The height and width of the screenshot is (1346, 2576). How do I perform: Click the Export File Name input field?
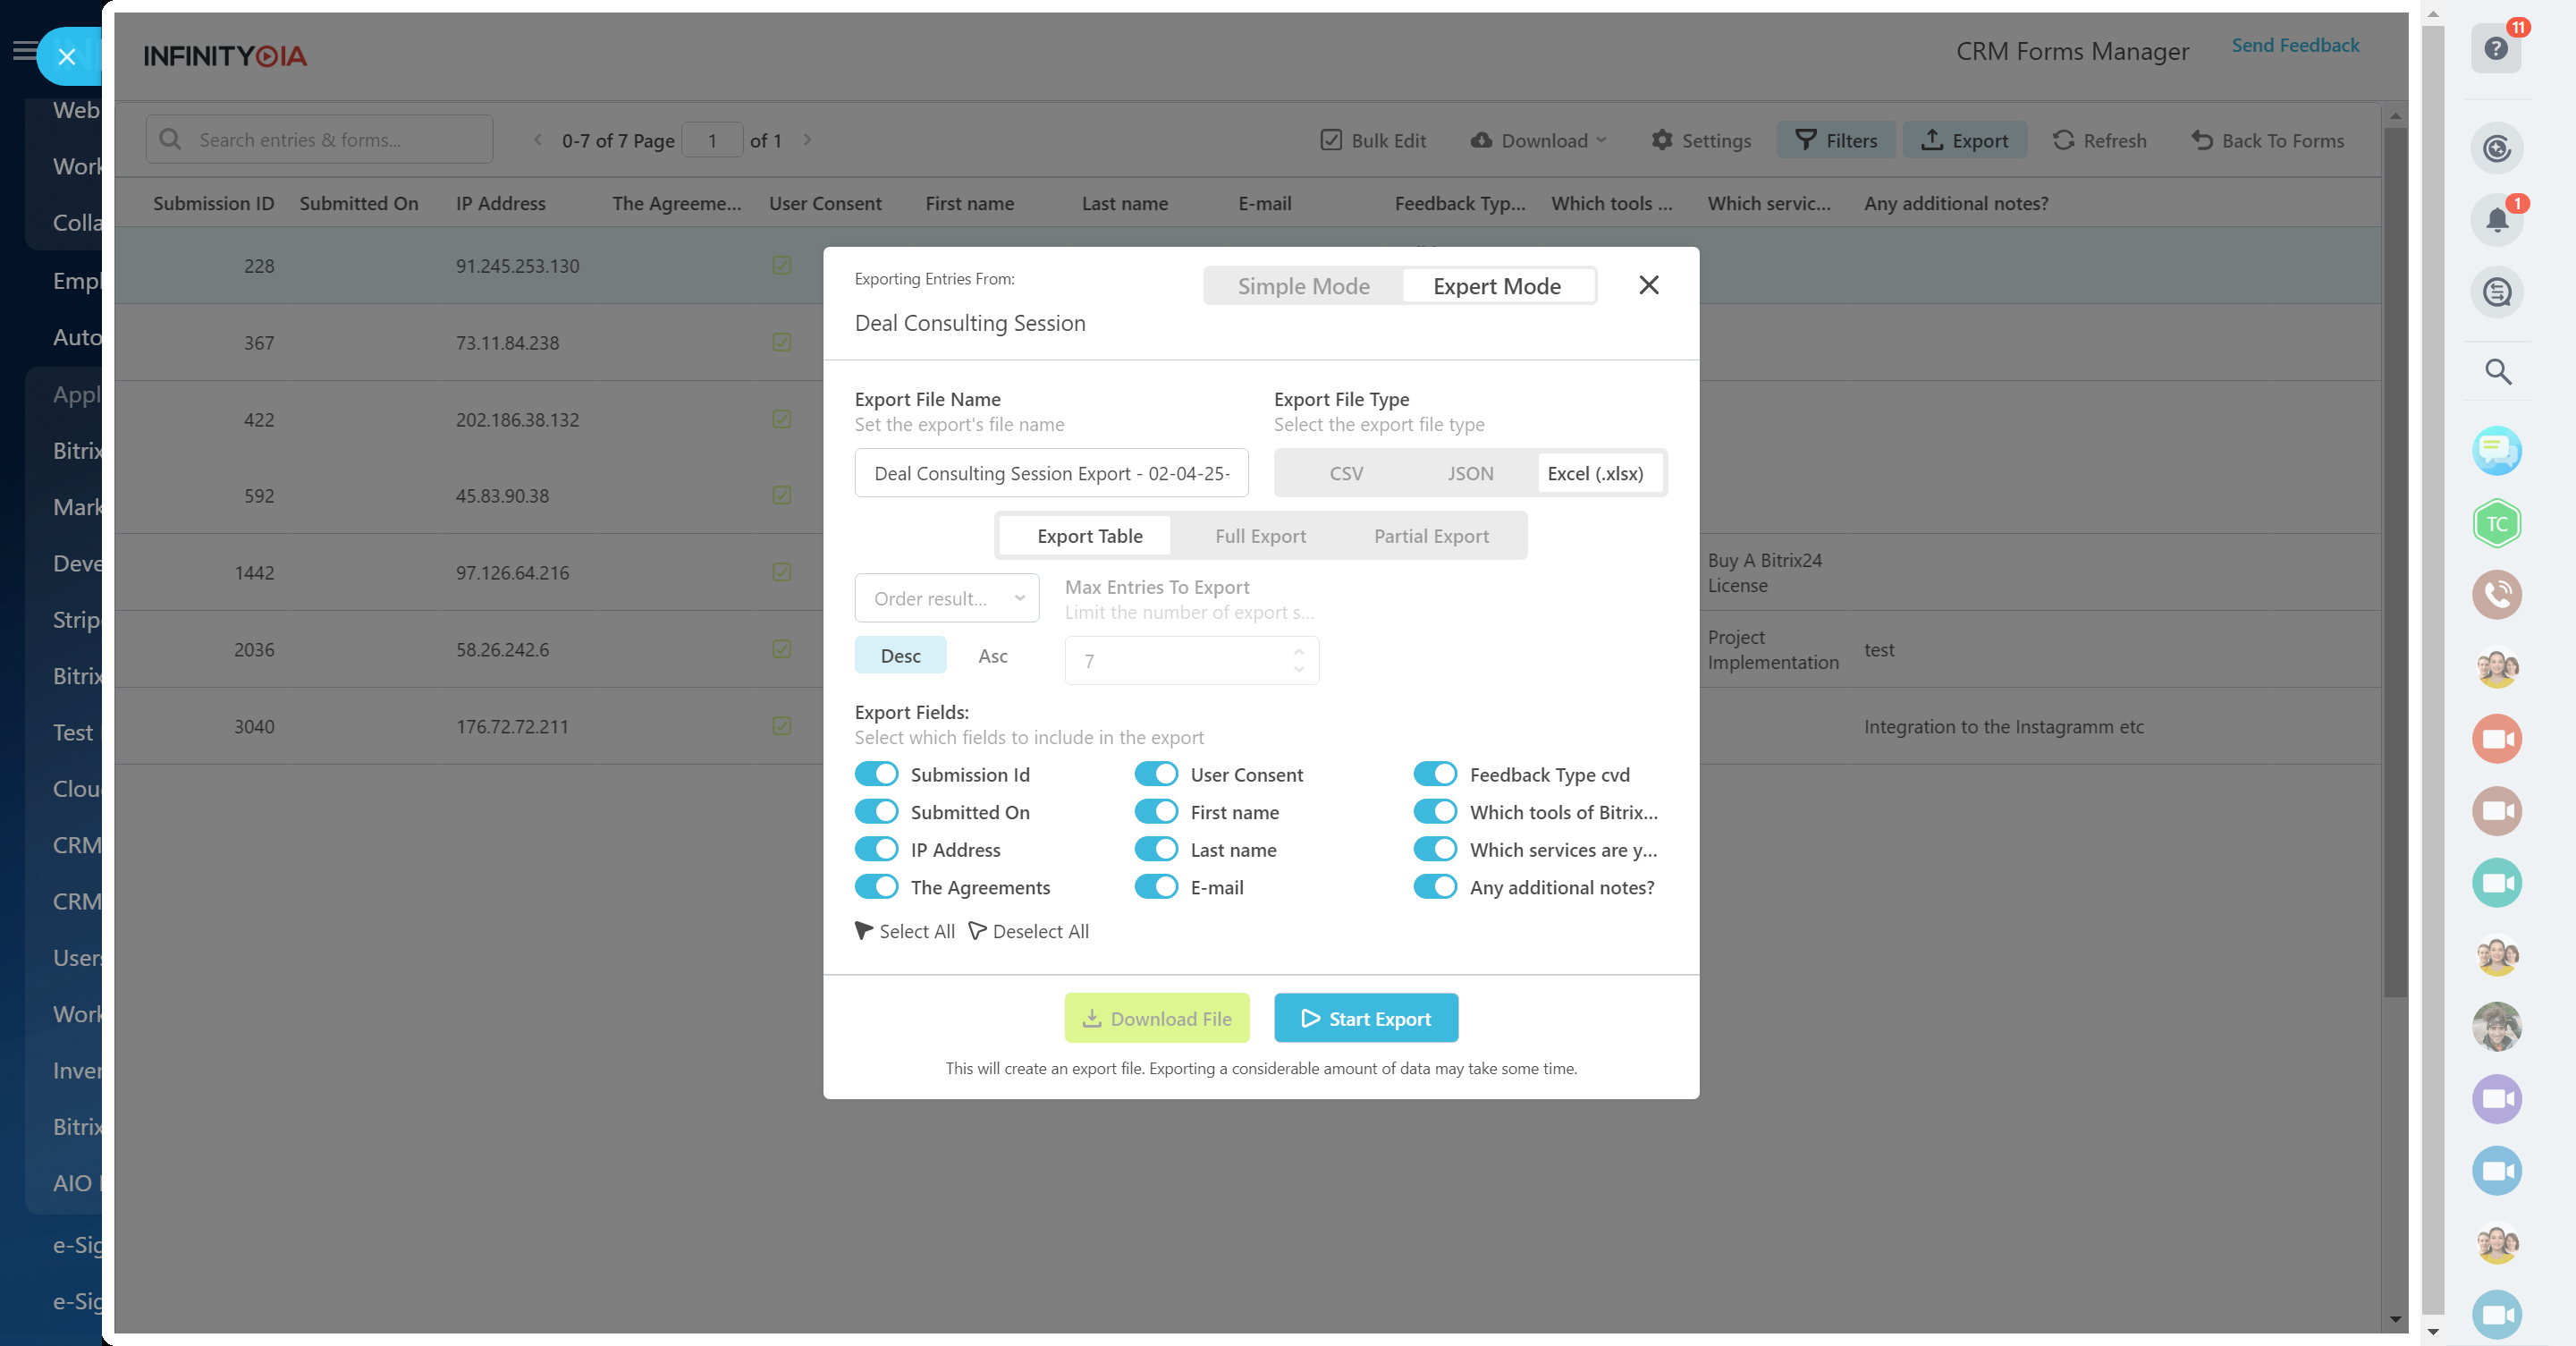(x=1051, y=473)
